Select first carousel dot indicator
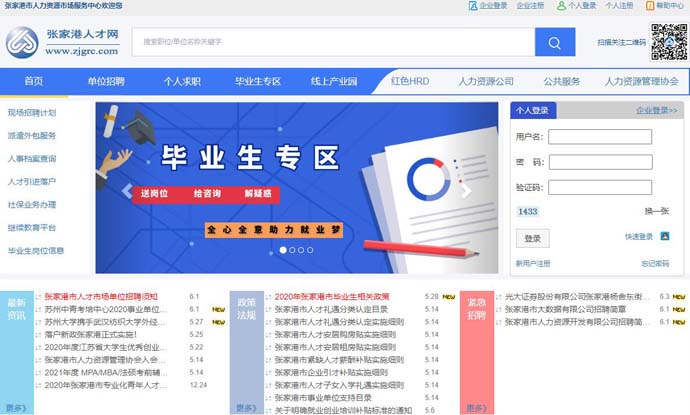The height and width of the screenshot is (415, 690). (x=283, y=250)
